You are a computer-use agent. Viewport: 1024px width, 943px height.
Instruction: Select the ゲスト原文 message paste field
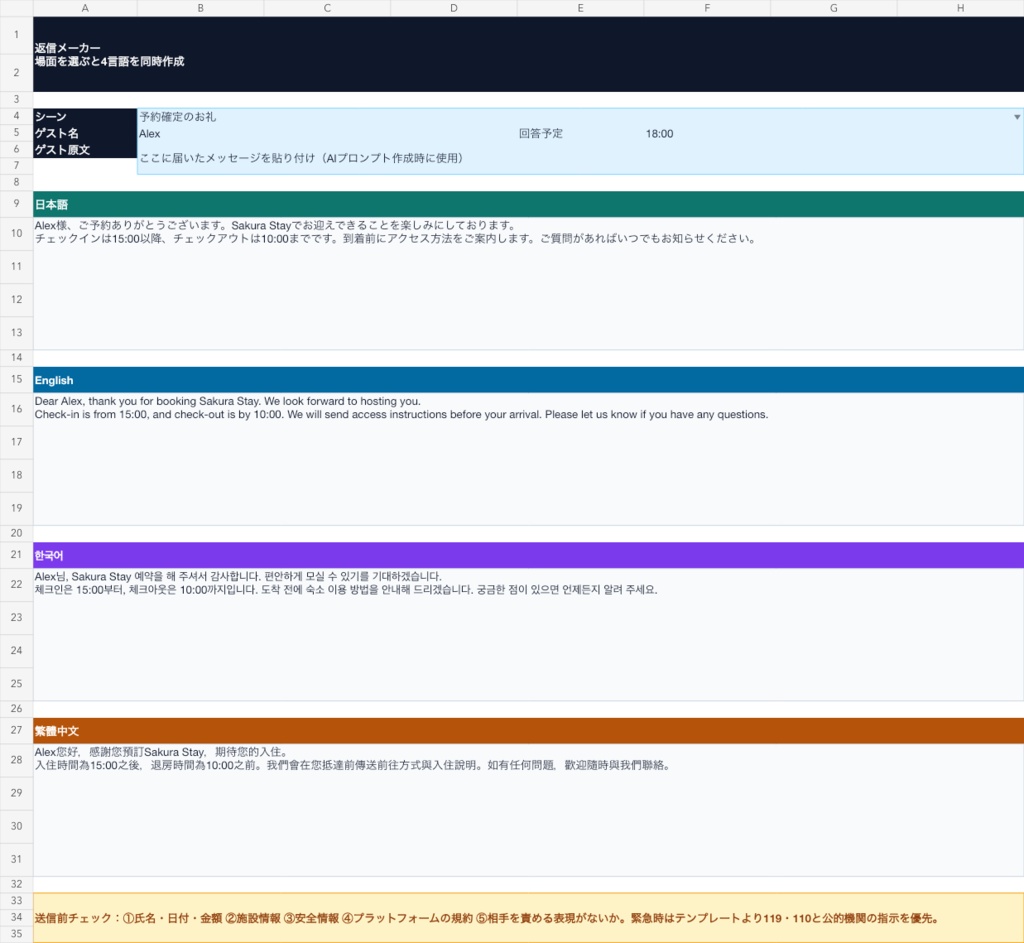(580, 158)
